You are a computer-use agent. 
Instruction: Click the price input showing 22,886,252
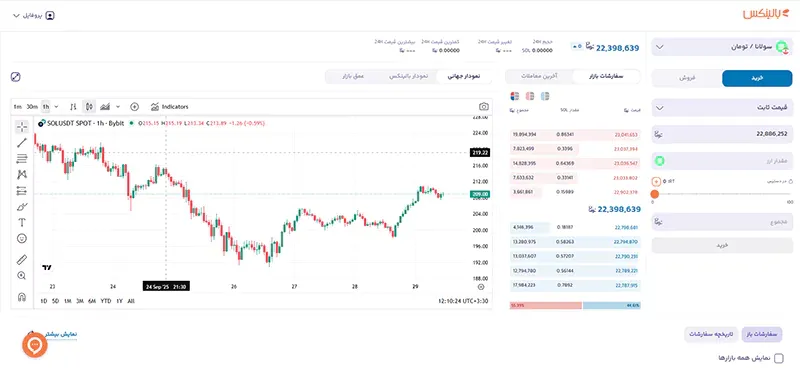722,134
